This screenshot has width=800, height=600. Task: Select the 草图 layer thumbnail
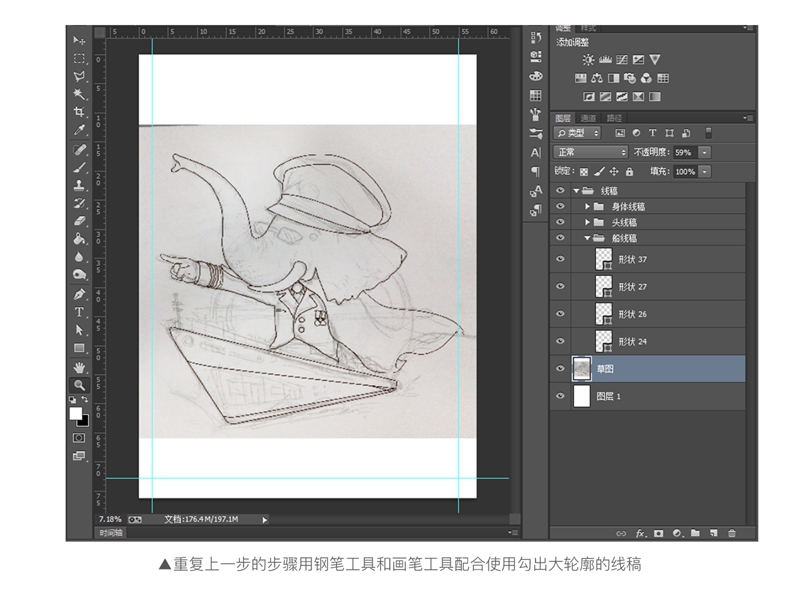click(x=582, y=368)
